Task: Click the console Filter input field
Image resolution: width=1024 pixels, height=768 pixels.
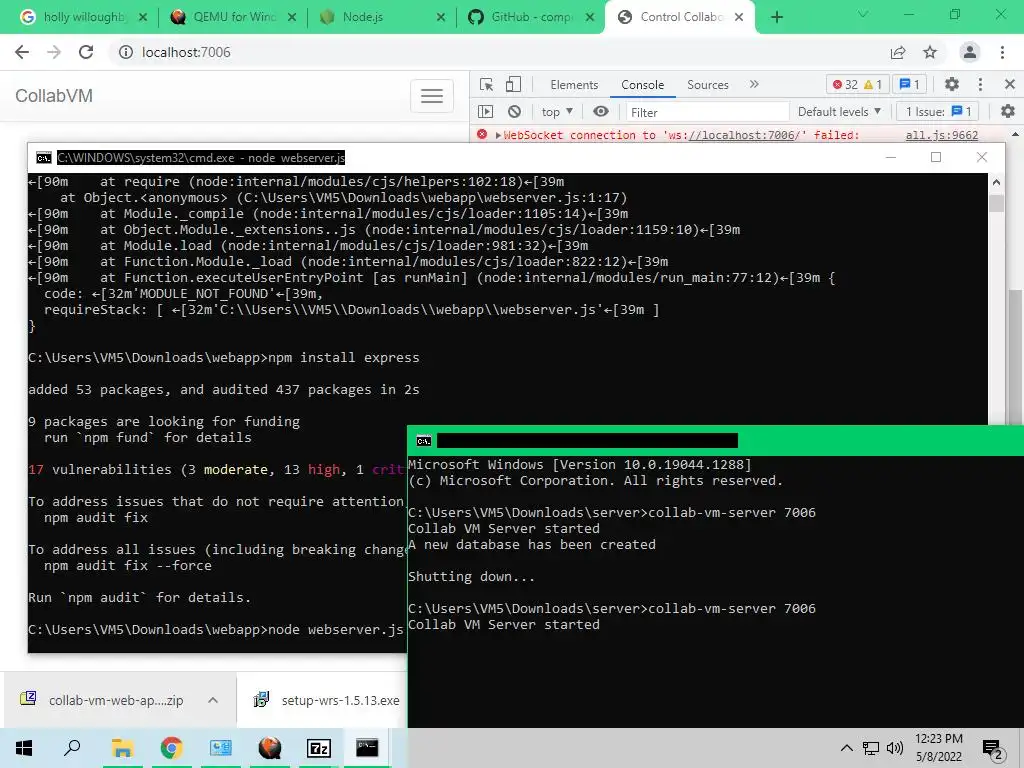Action: 707,112
